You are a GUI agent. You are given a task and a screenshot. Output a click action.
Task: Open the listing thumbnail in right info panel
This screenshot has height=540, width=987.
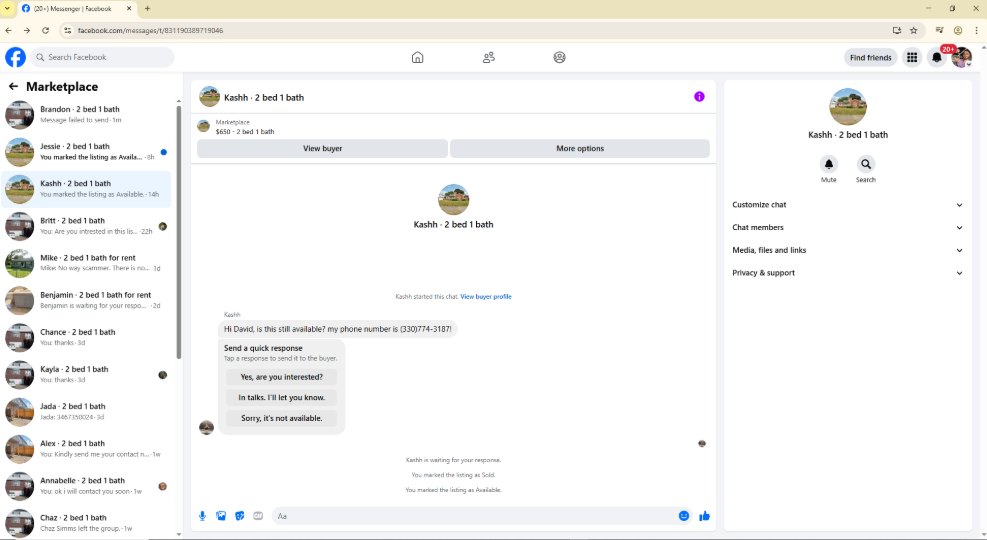(847, 107)
